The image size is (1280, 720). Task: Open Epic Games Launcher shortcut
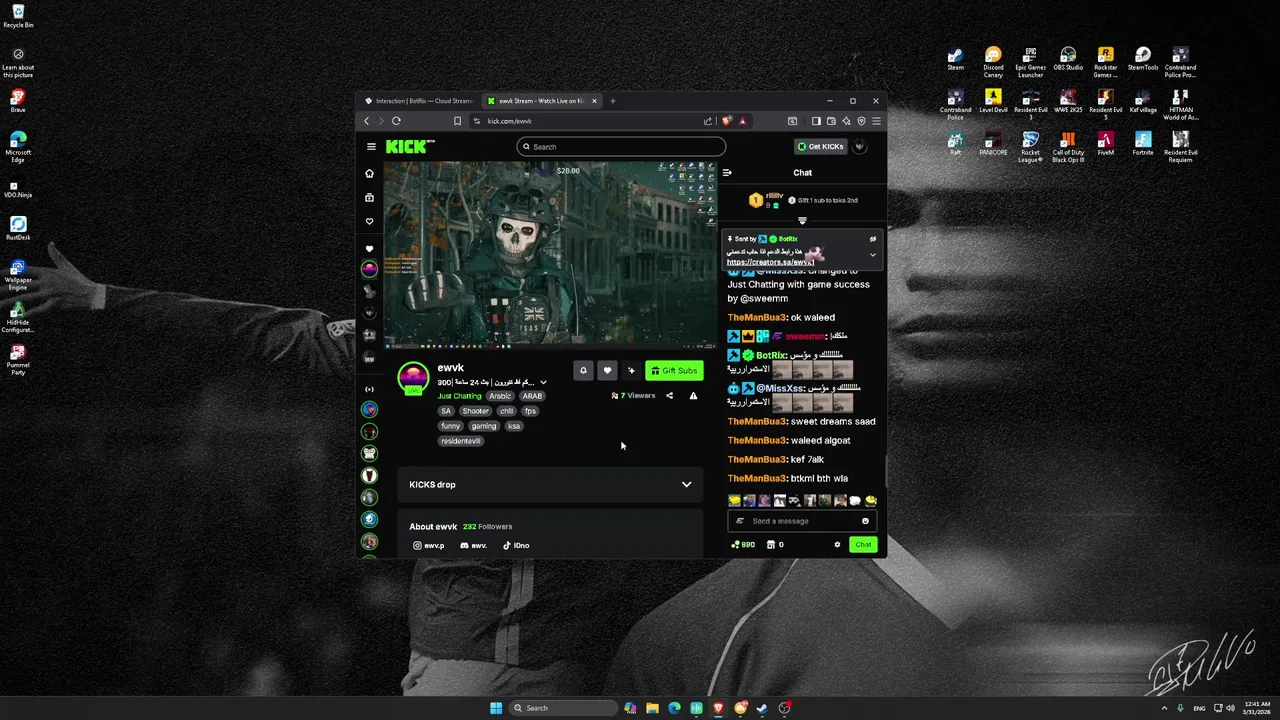pyautogui.click(x=1031, y=62)
